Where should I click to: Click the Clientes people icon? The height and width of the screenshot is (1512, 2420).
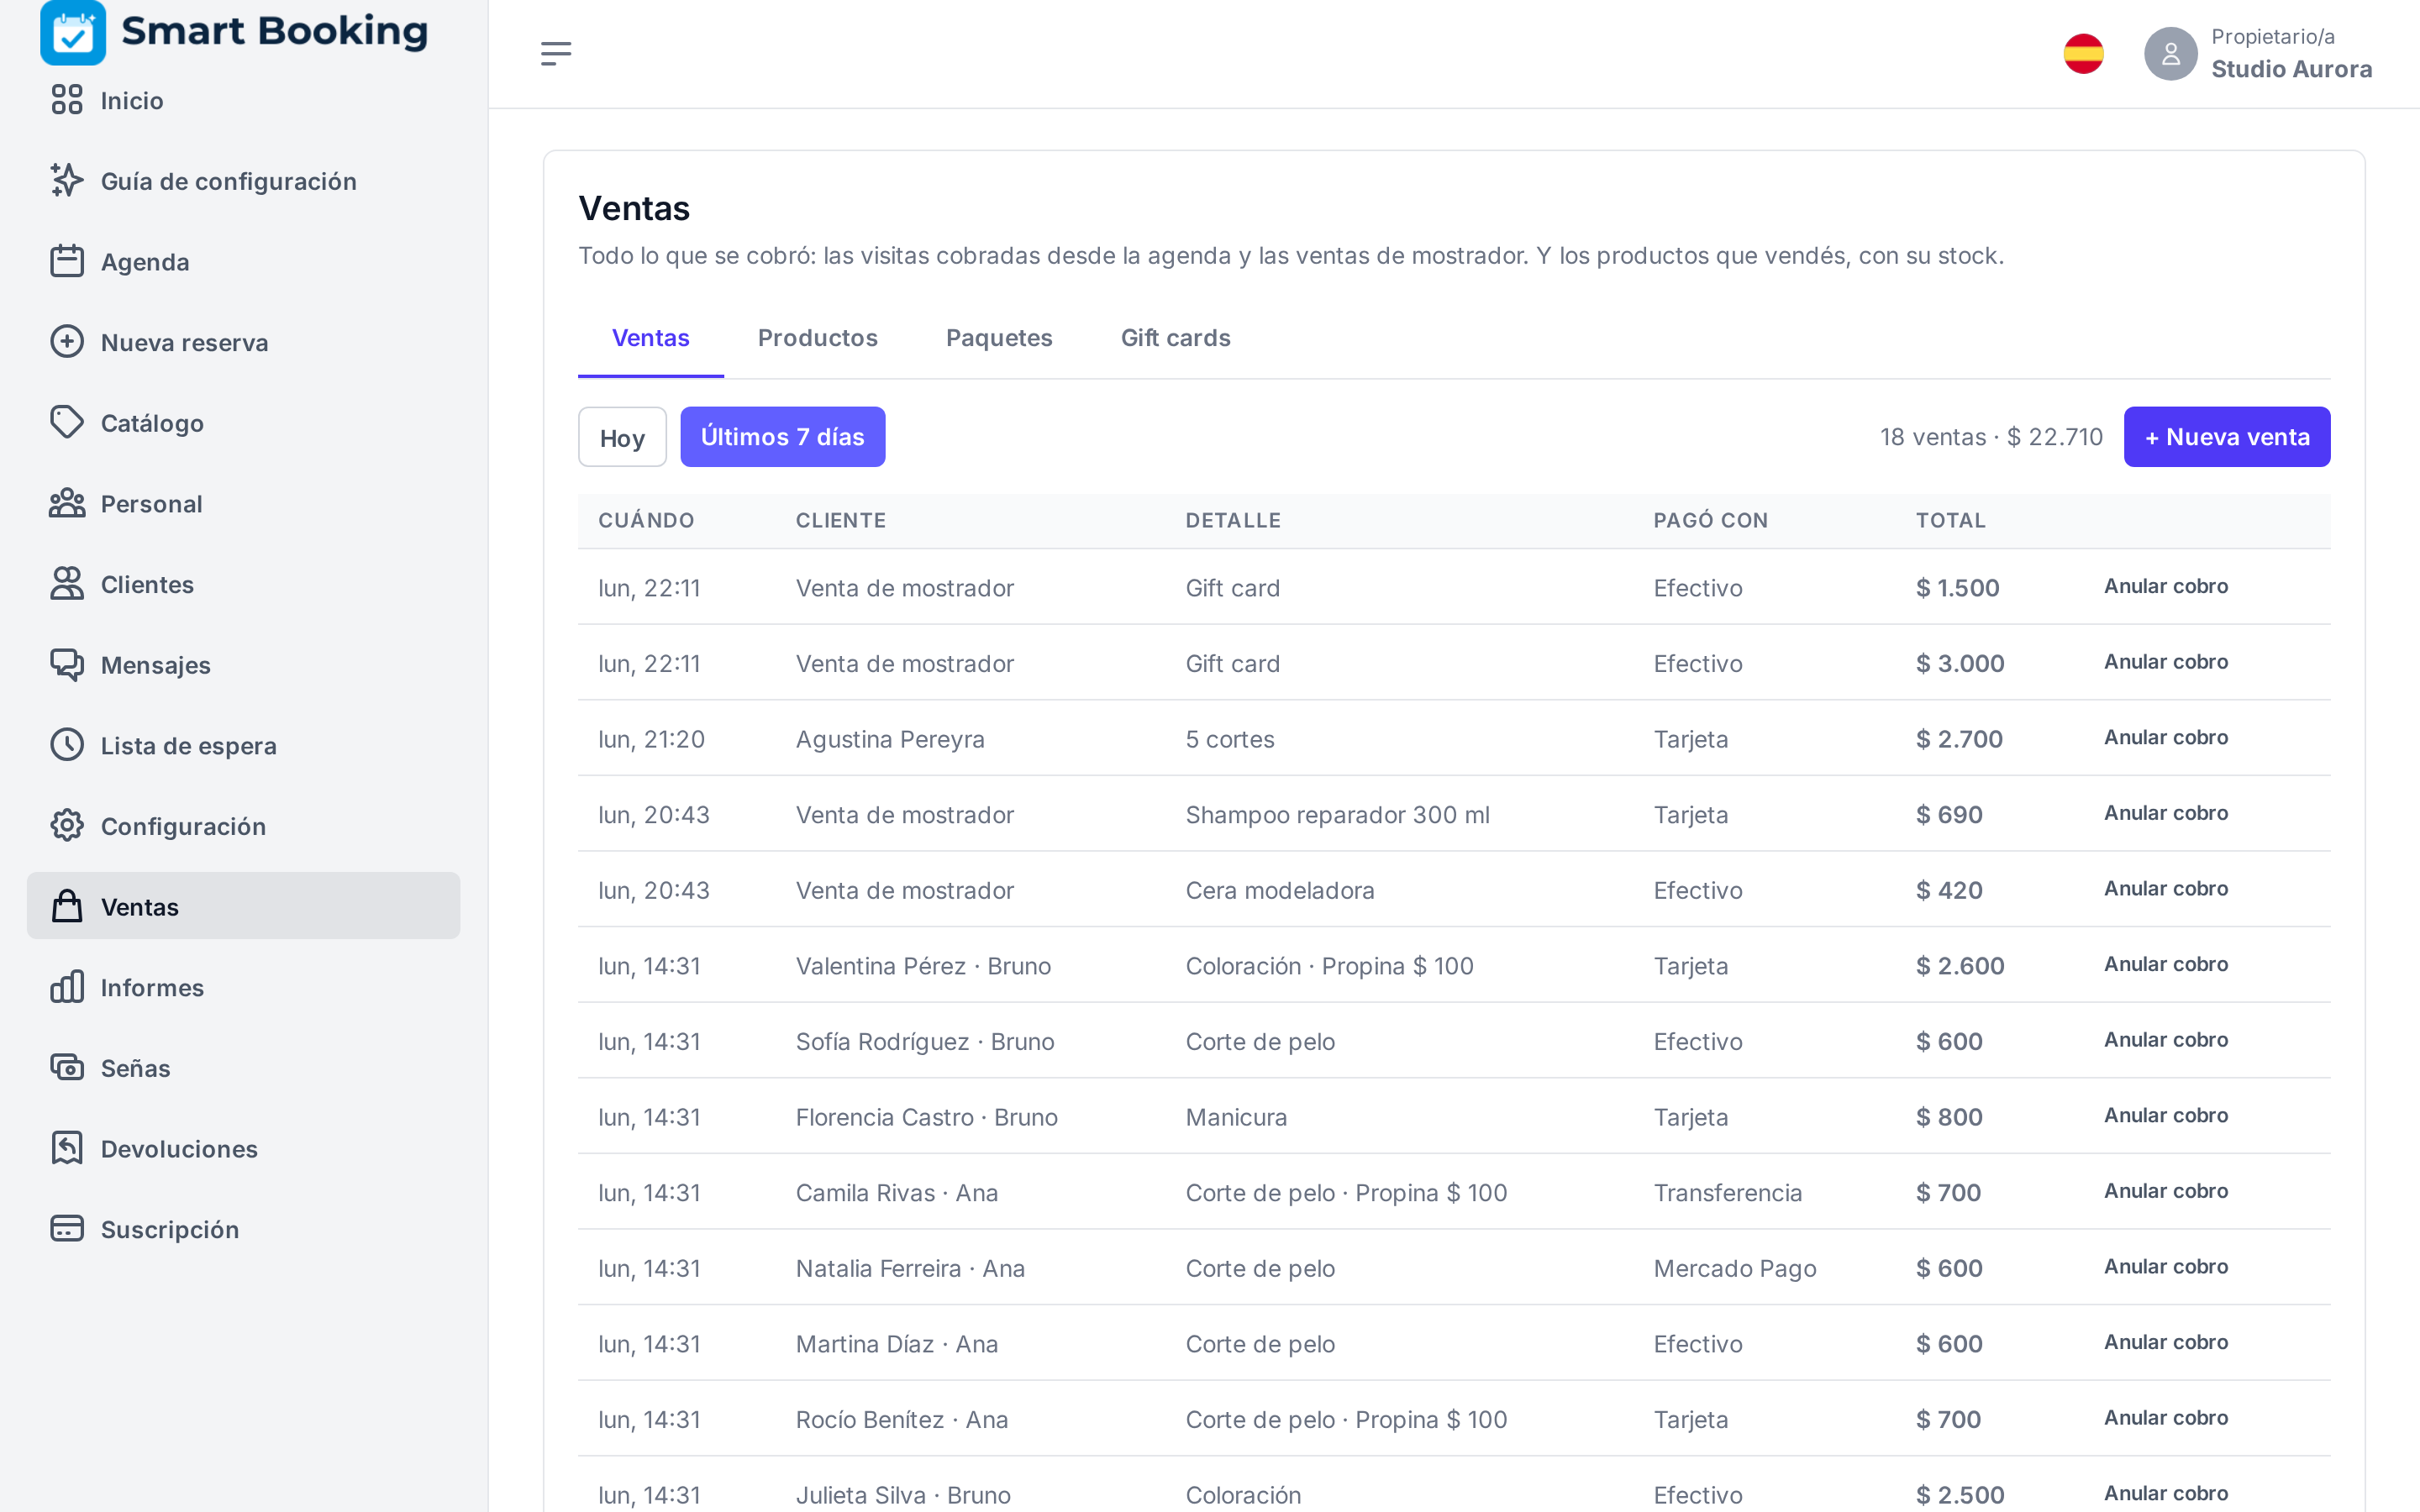pos(67,584)
